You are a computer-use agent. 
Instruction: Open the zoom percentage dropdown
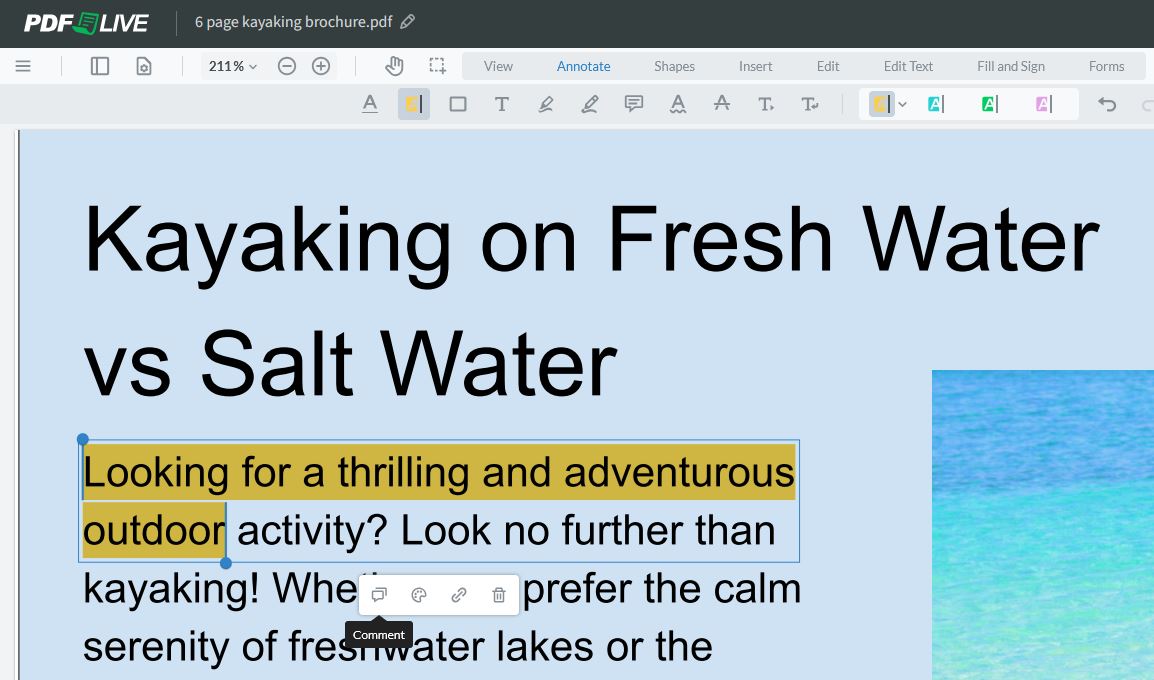(231, 66)
